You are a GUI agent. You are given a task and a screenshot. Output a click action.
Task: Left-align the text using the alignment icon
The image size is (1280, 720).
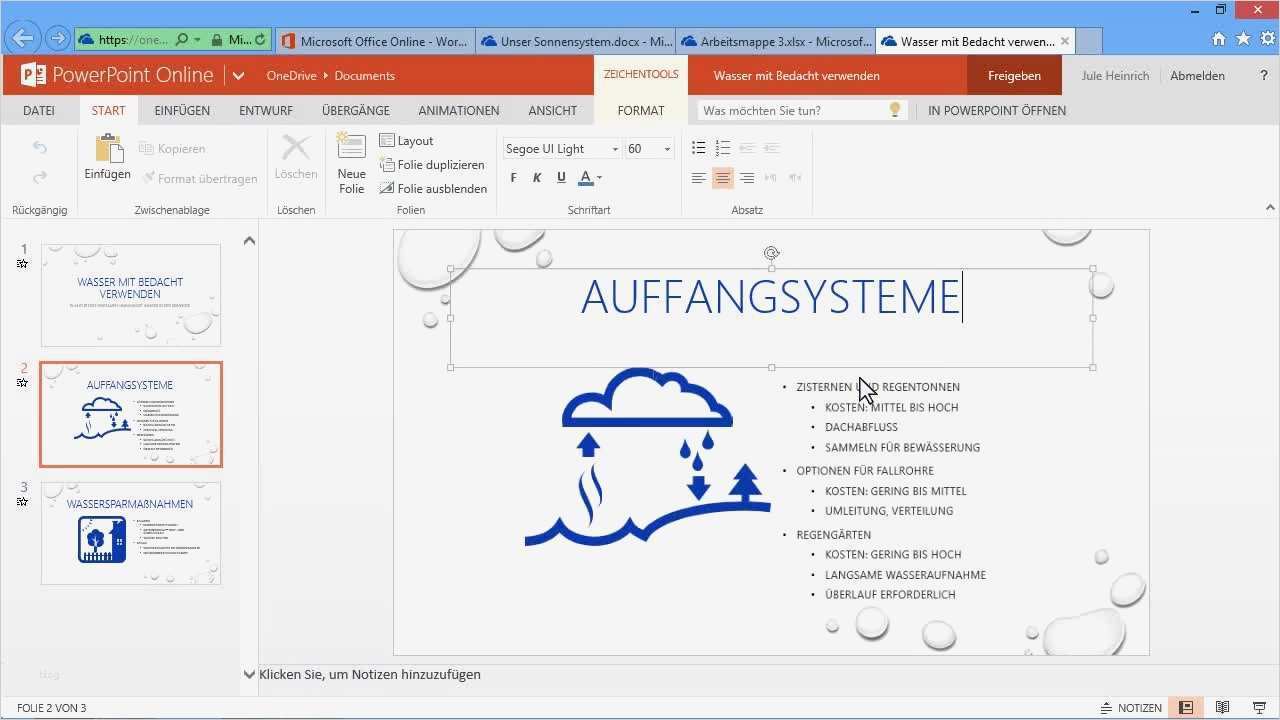click(x=698, y=177)
